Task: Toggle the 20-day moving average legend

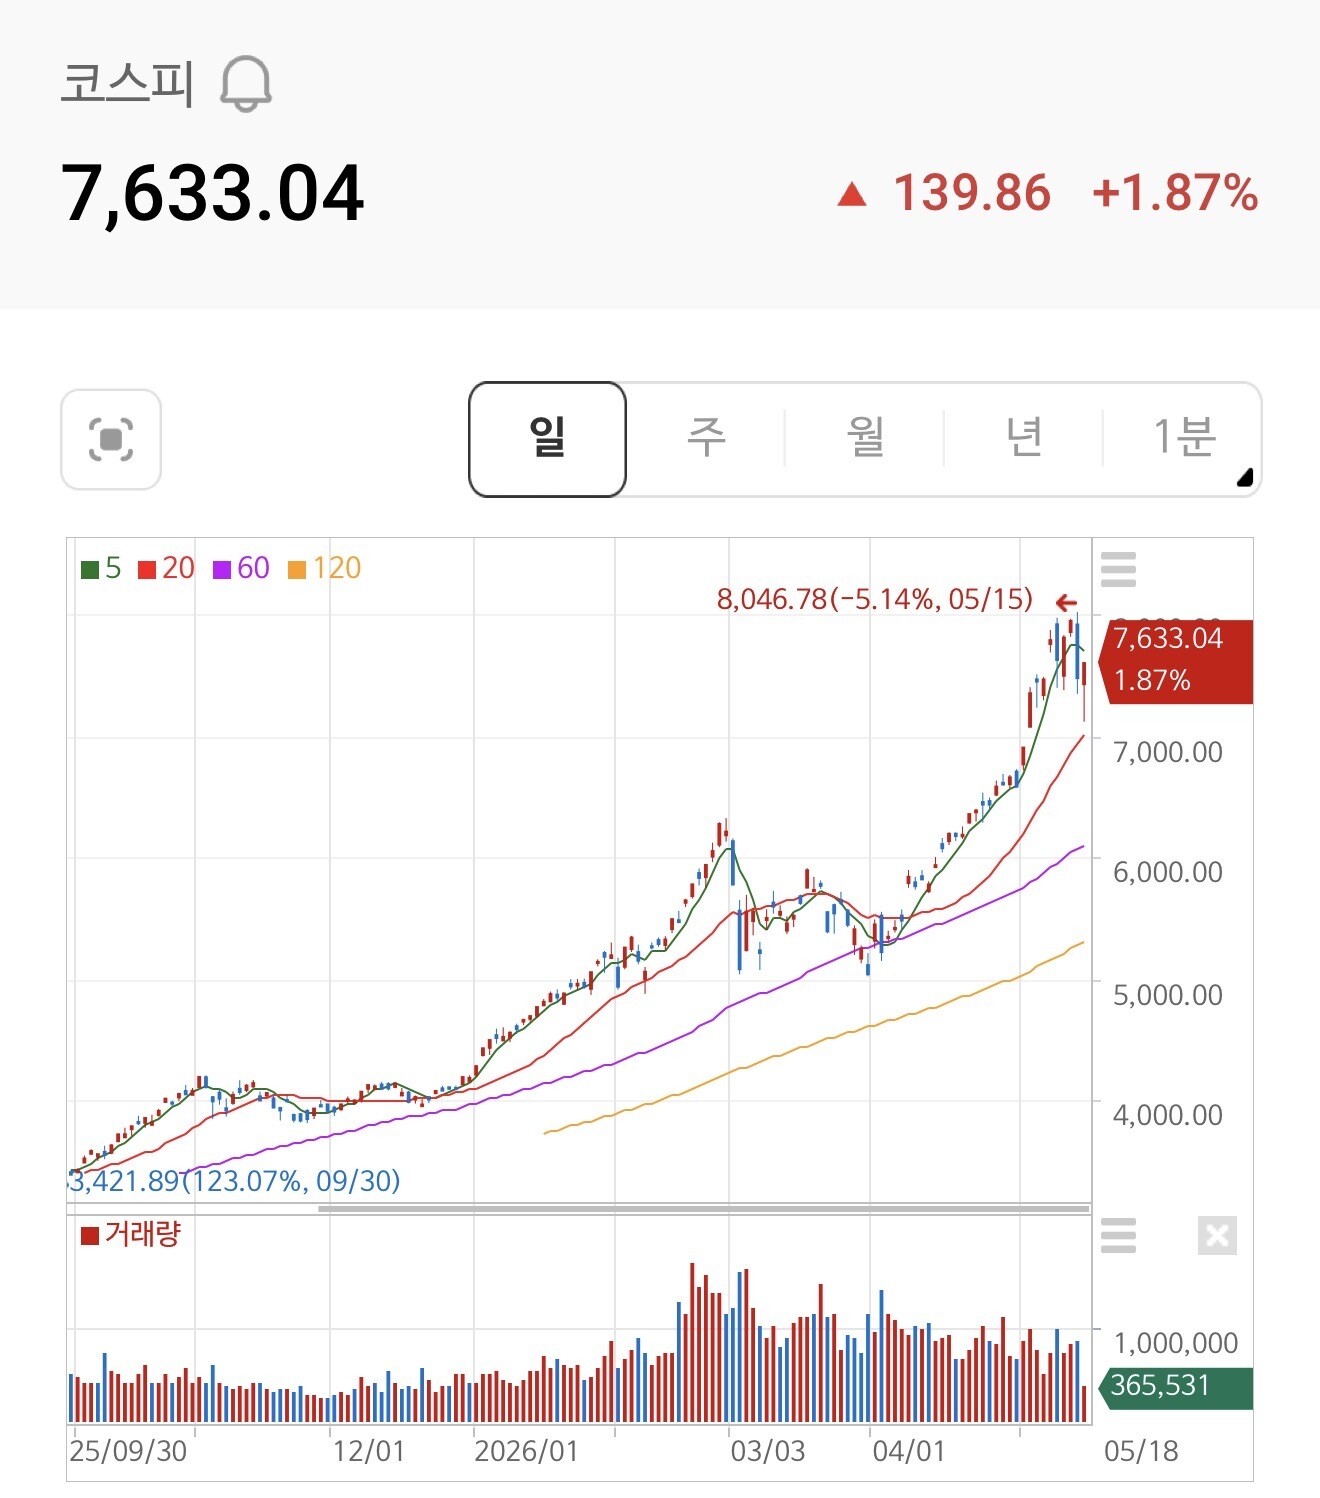Action: pos(166,569)
